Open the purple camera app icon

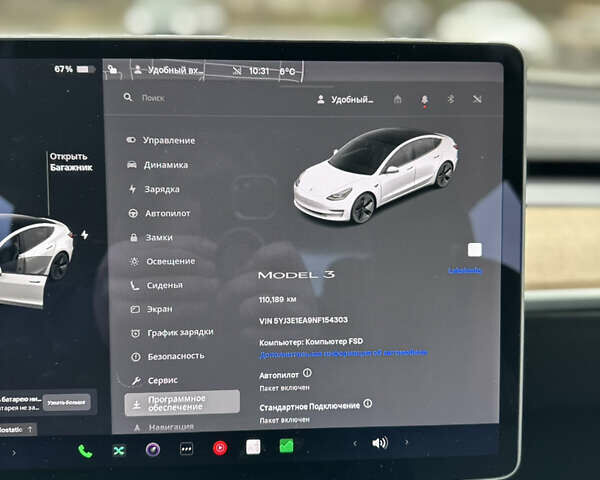pyautogui.click(x=152, y=450)
